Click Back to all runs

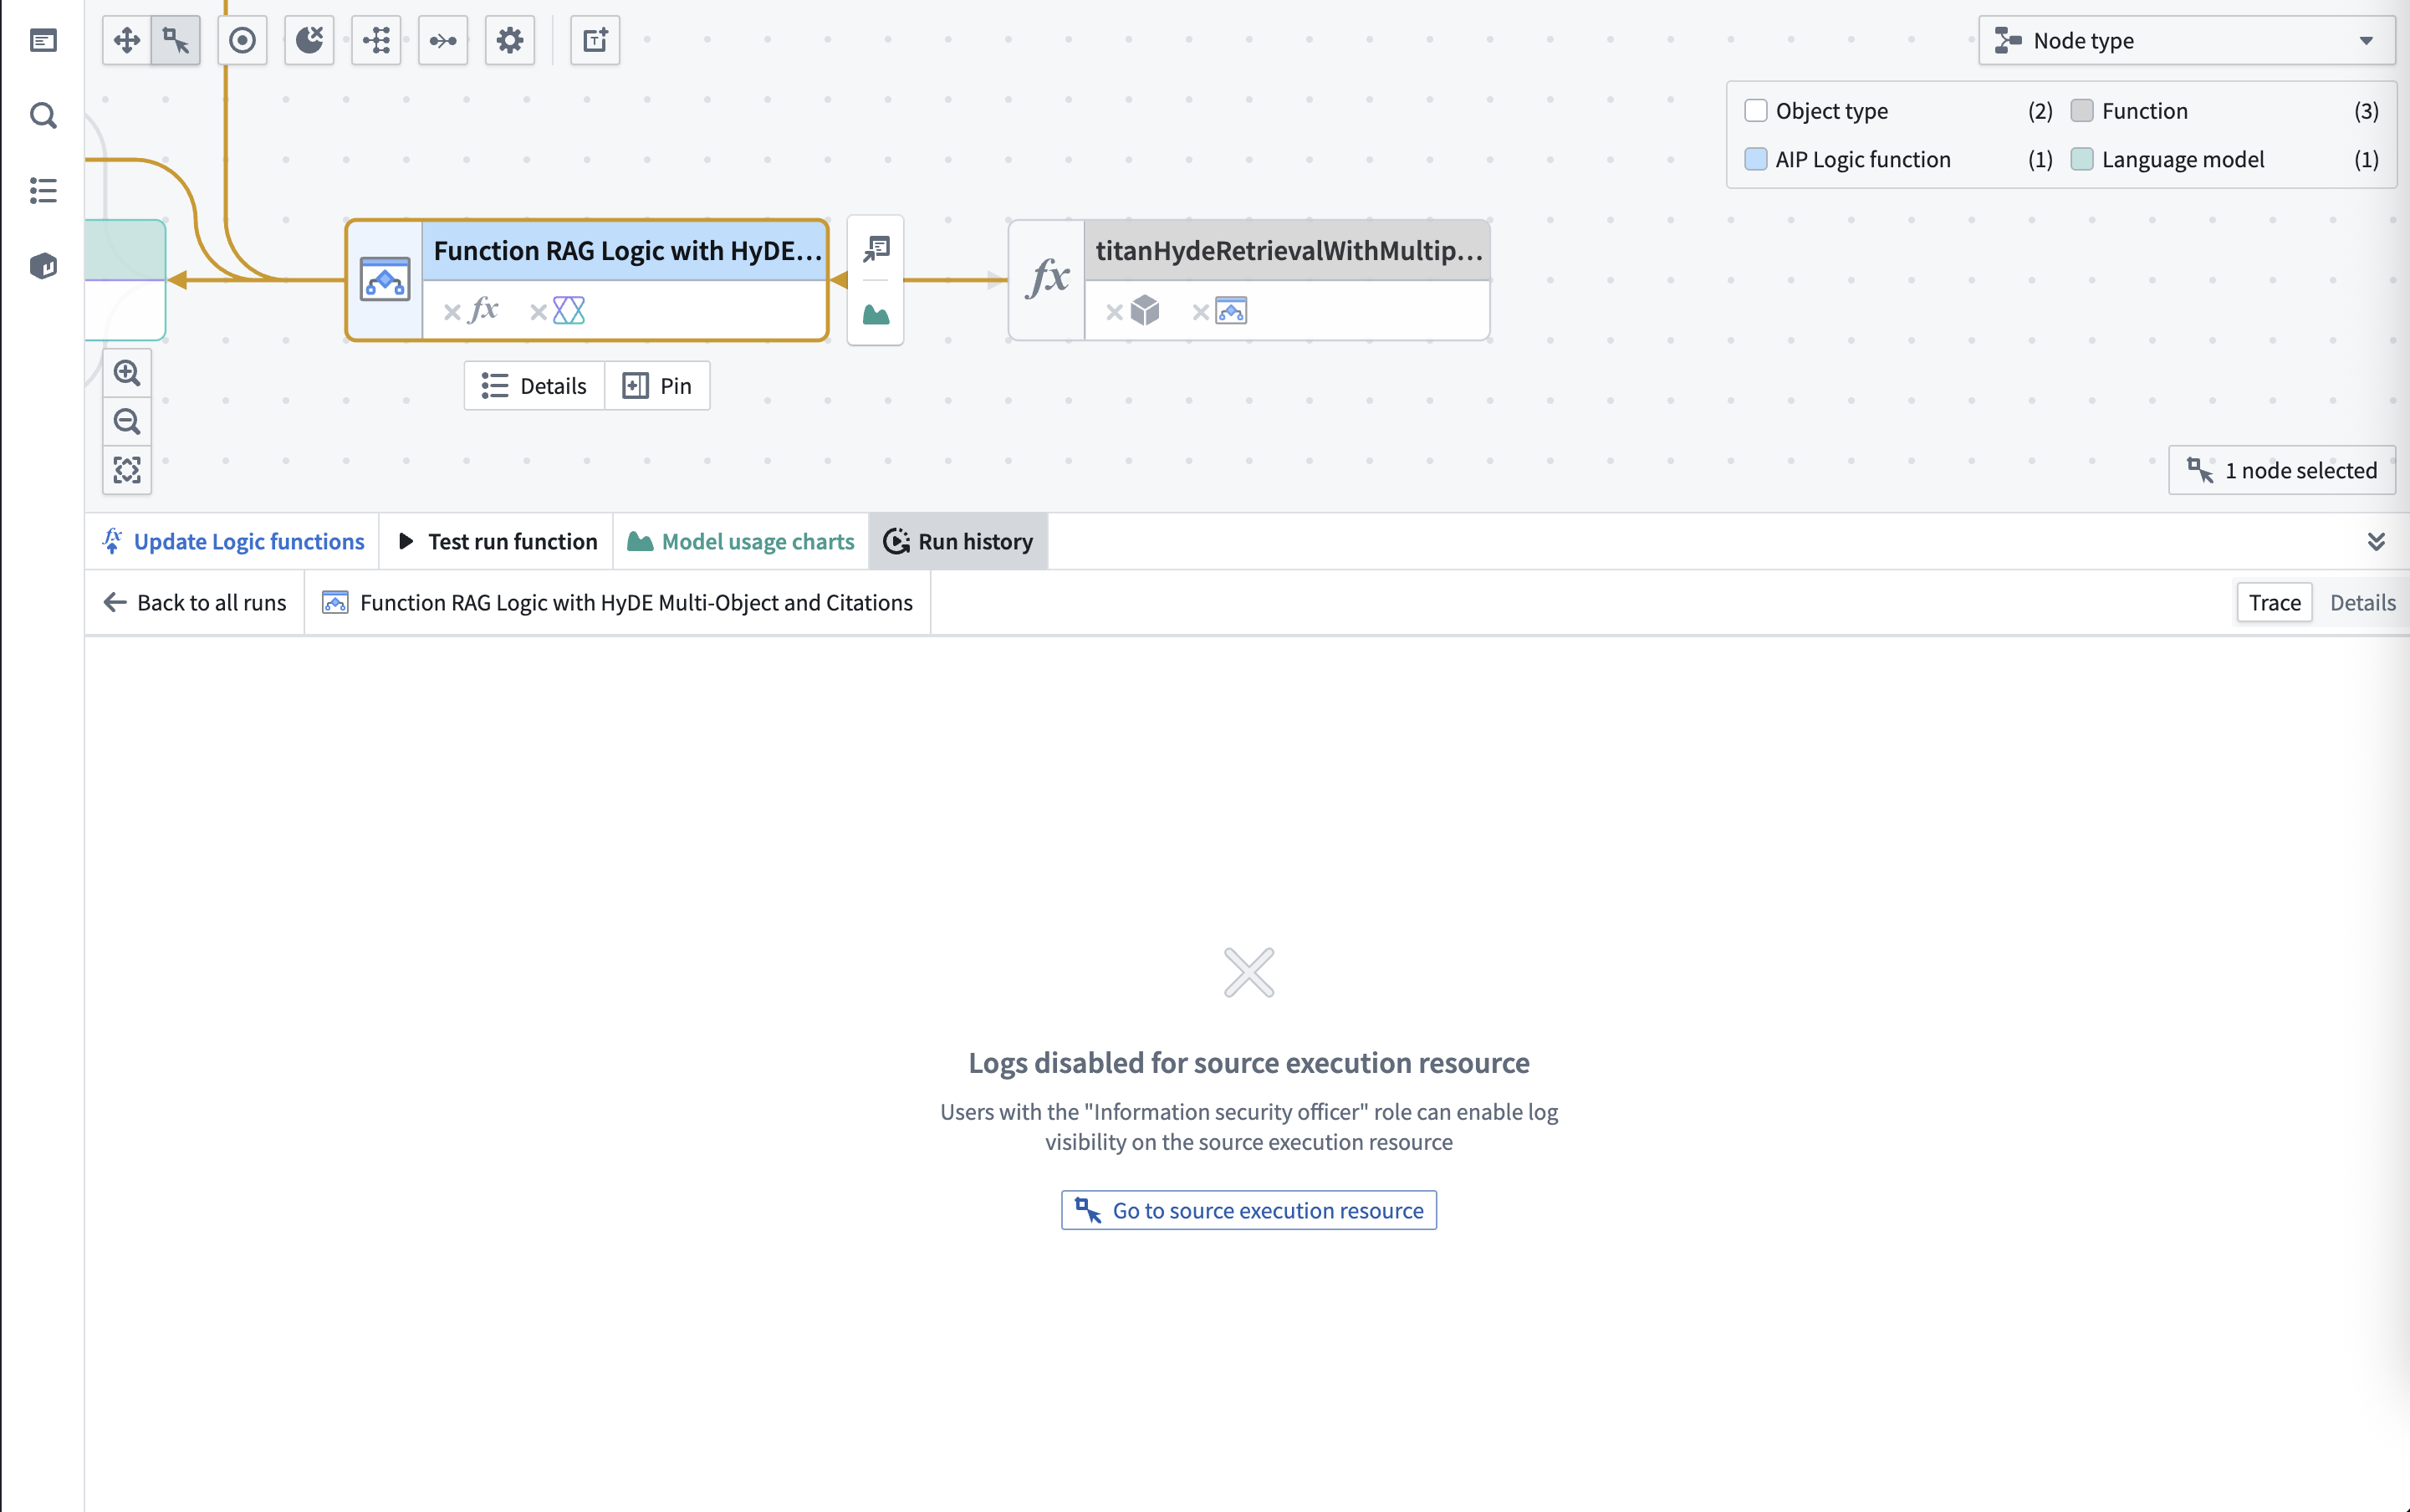195,602
